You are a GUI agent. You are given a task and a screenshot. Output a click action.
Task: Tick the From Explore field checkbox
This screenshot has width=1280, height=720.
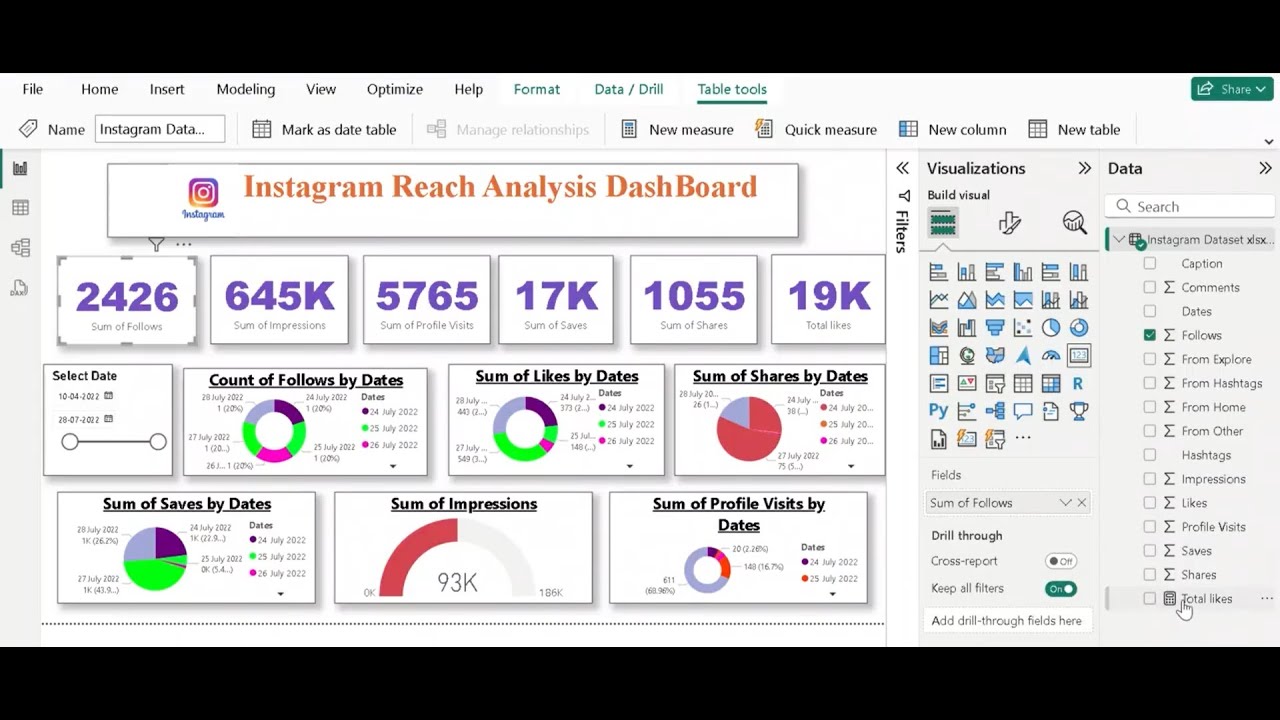tap(1149, 360)
